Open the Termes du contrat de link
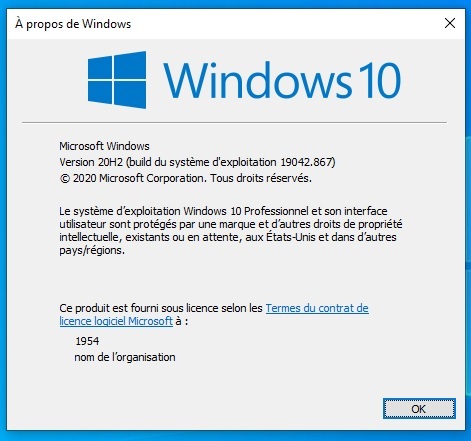 click(x=317, y=308)
